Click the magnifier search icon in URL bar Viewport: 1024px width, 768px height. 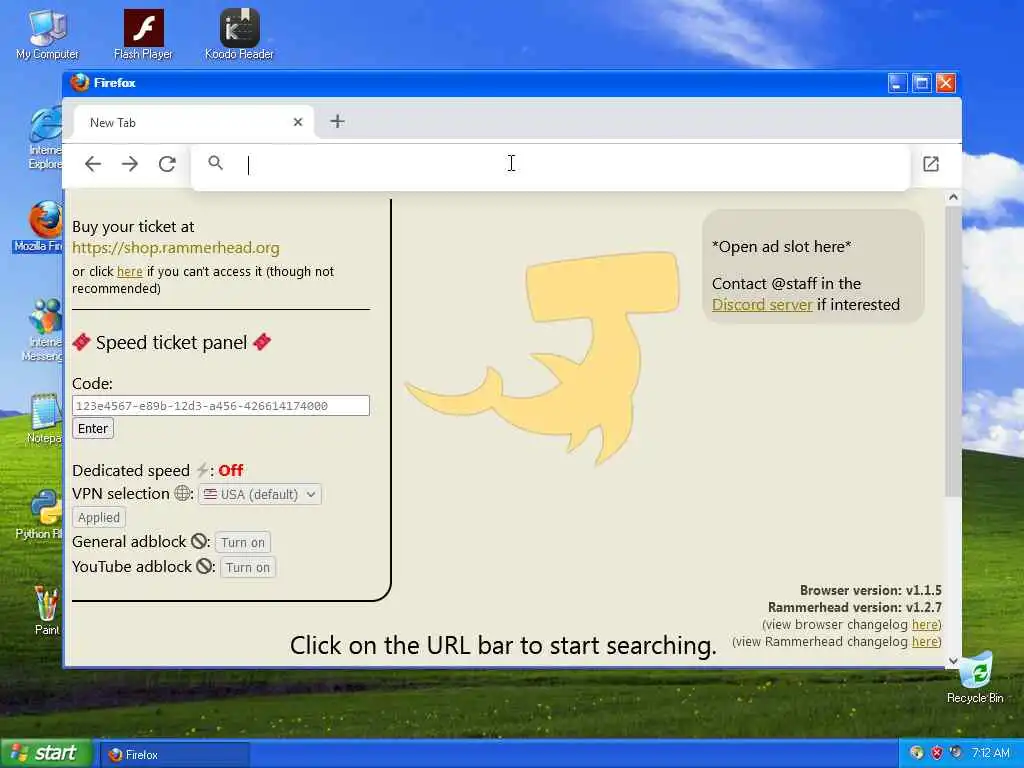[216, 163]
